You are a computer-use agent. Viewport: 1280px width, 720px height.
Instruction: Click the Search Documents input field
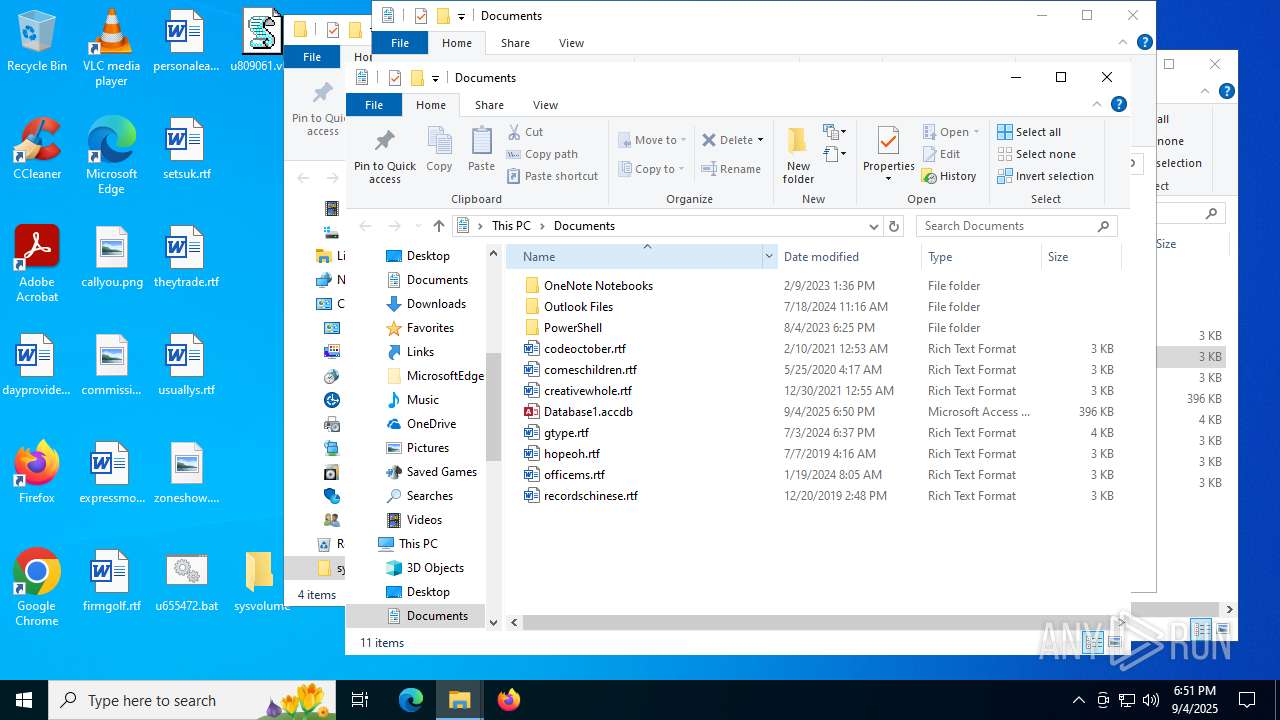1006,226
